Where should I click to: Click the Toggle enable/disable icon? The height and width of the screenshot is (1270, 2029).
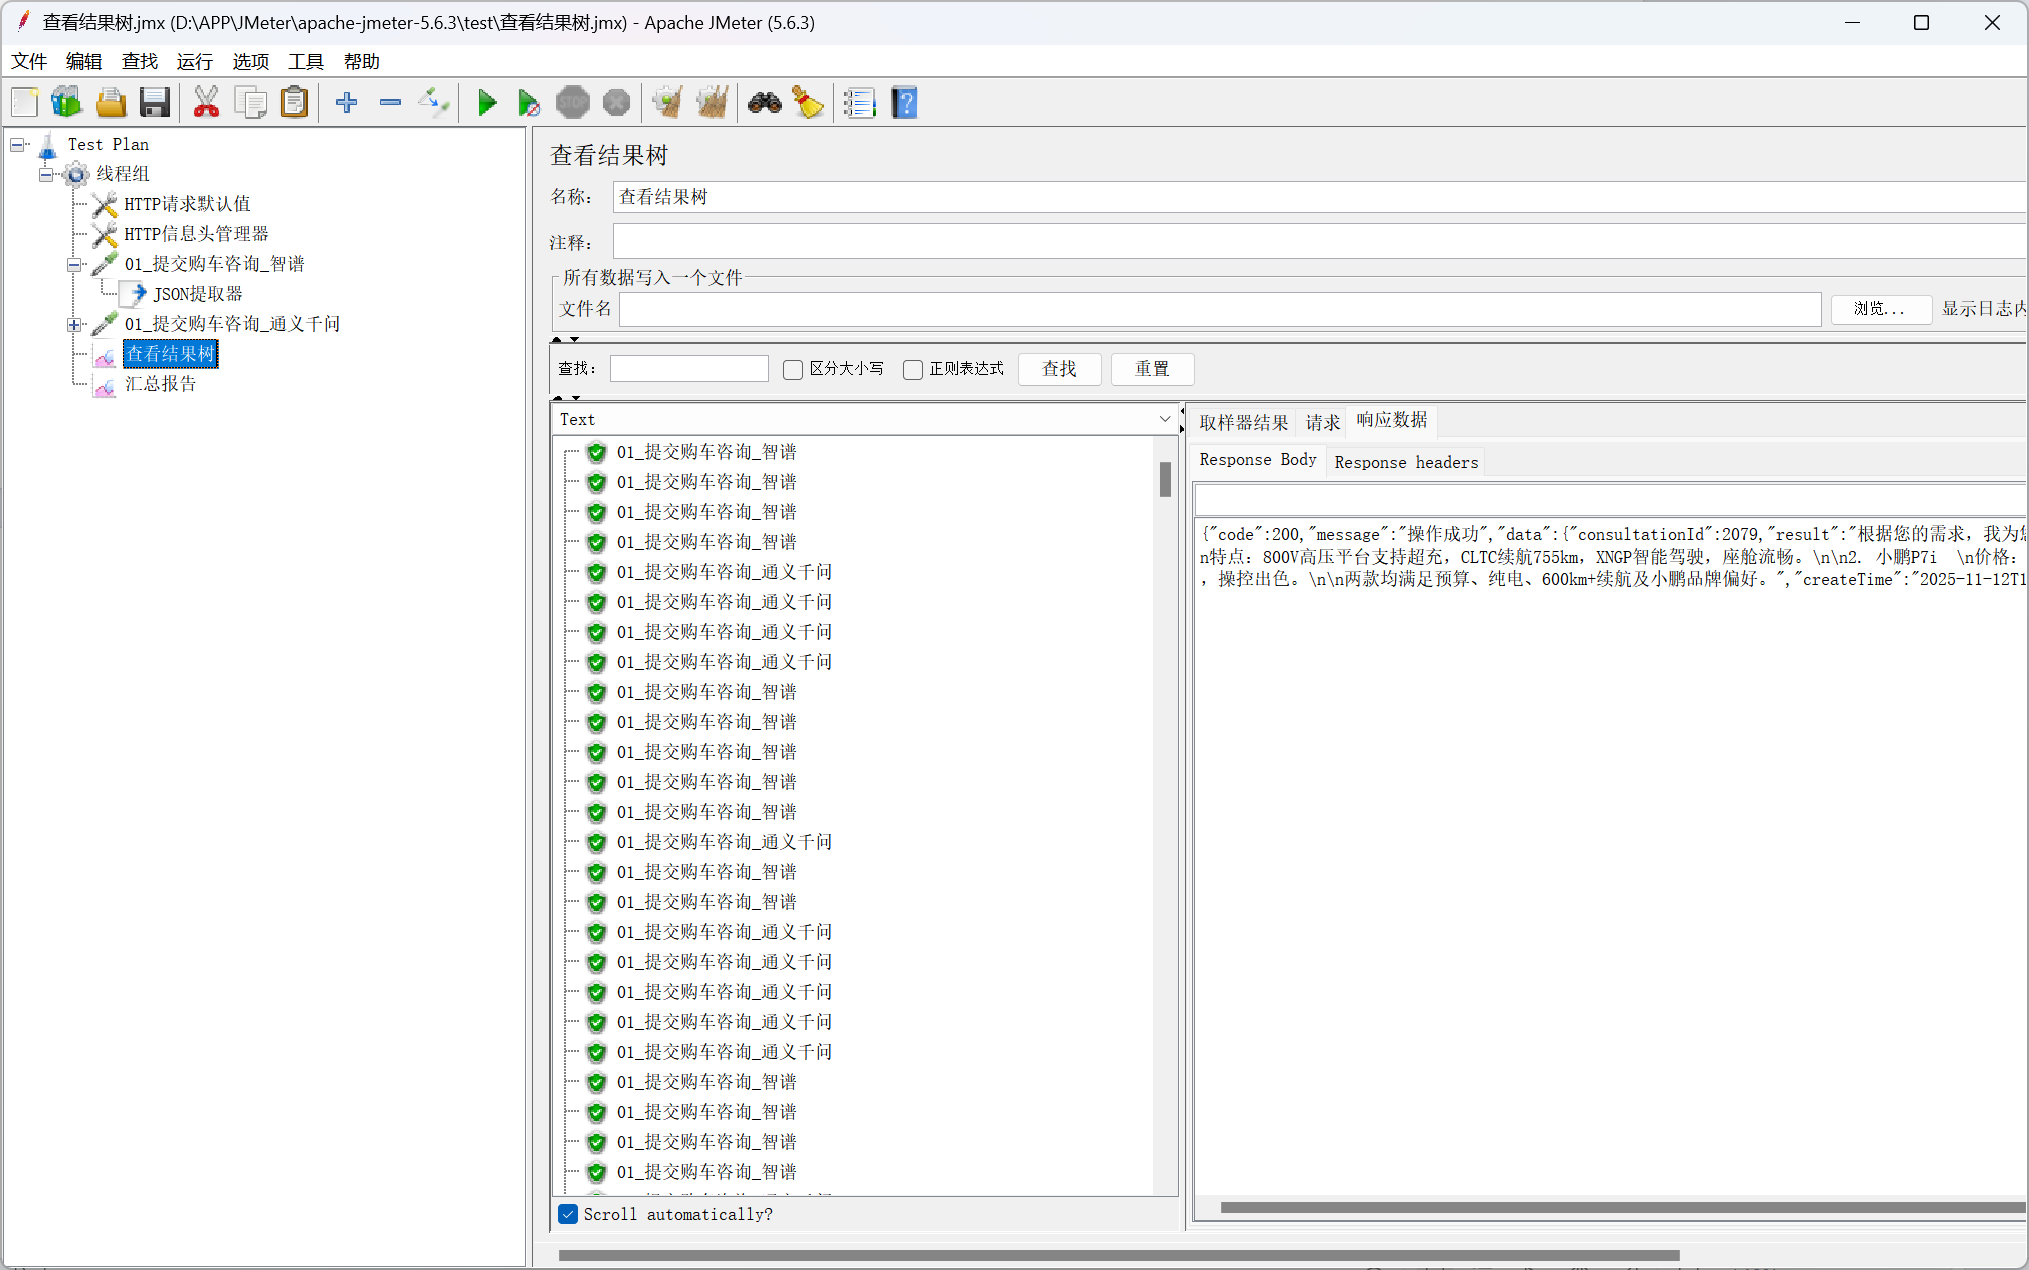(x=434, y=102)
